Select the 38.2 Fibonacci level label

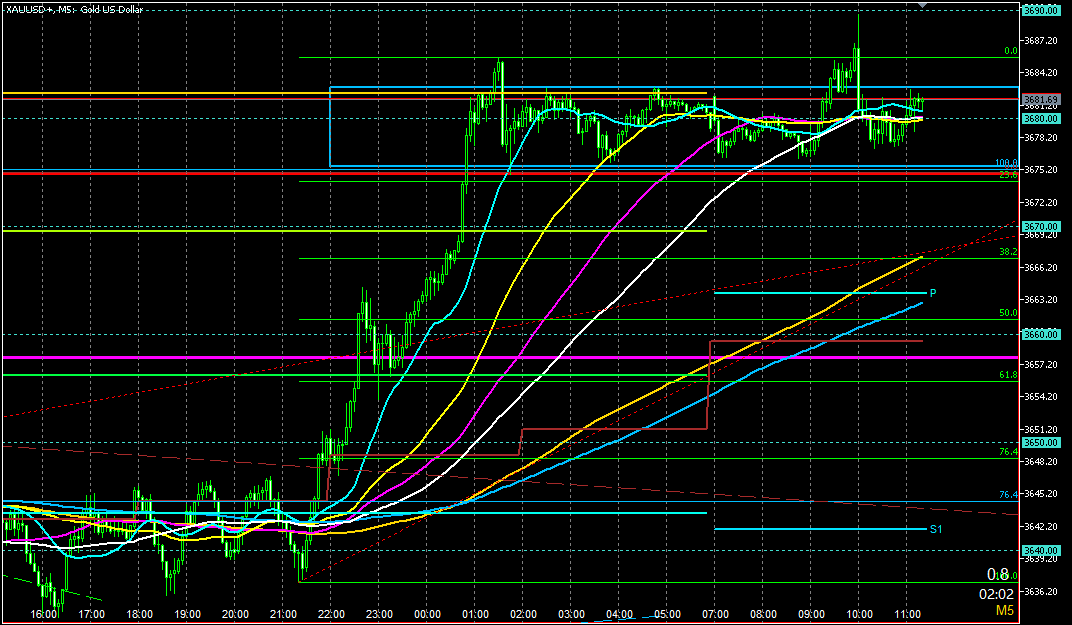pos(1009,252)
